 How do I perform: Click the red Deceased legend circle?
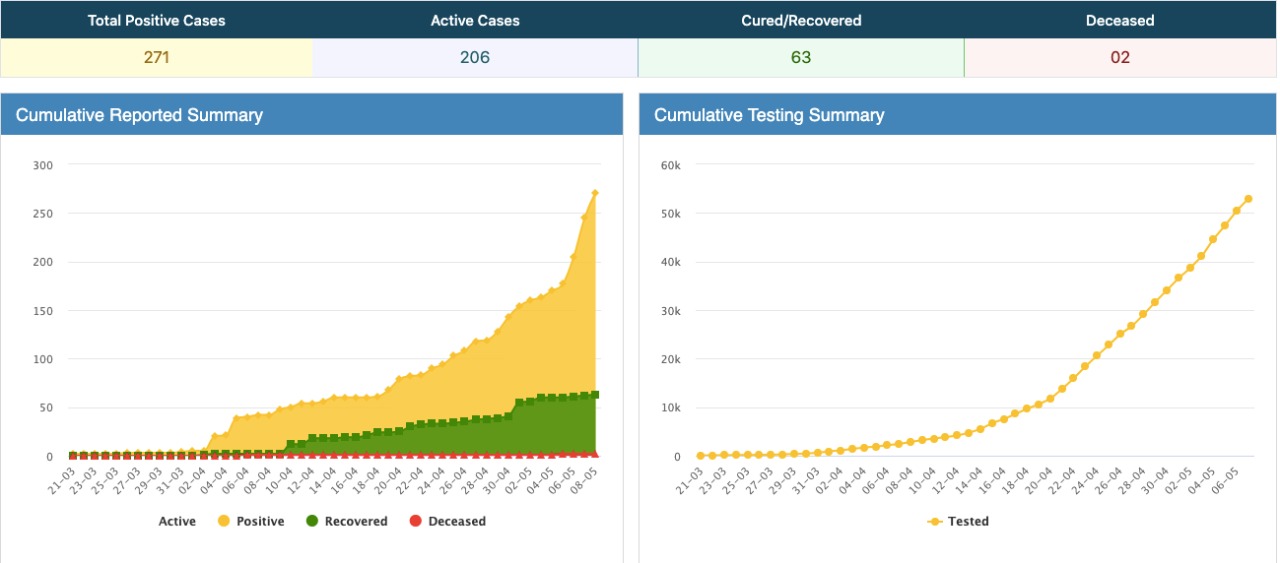pos(417,521)
